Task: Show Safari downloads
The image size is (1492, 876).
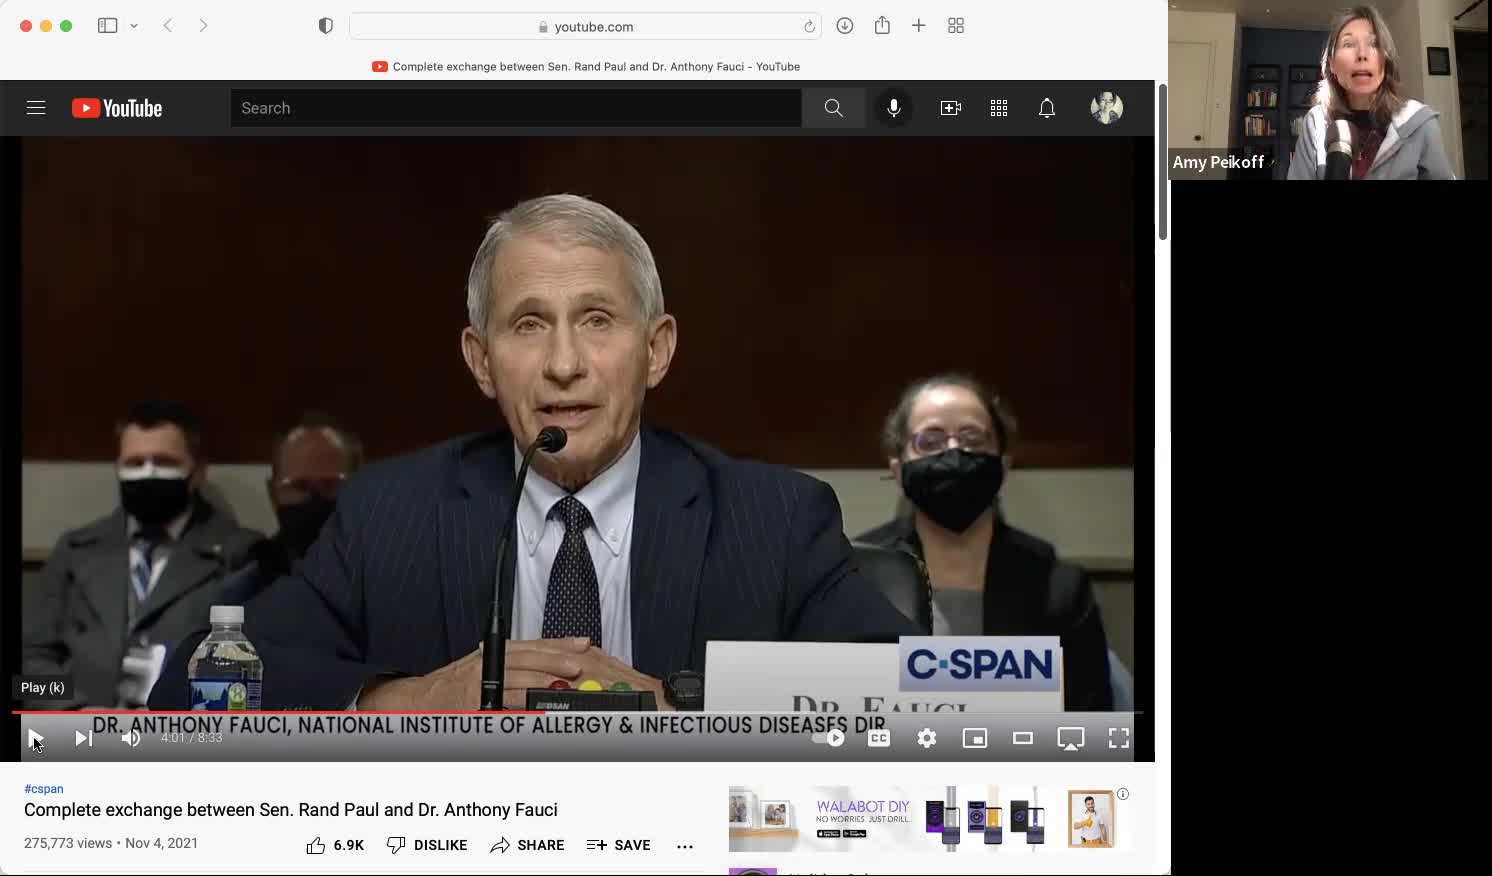Action: (x=845, y=26)
